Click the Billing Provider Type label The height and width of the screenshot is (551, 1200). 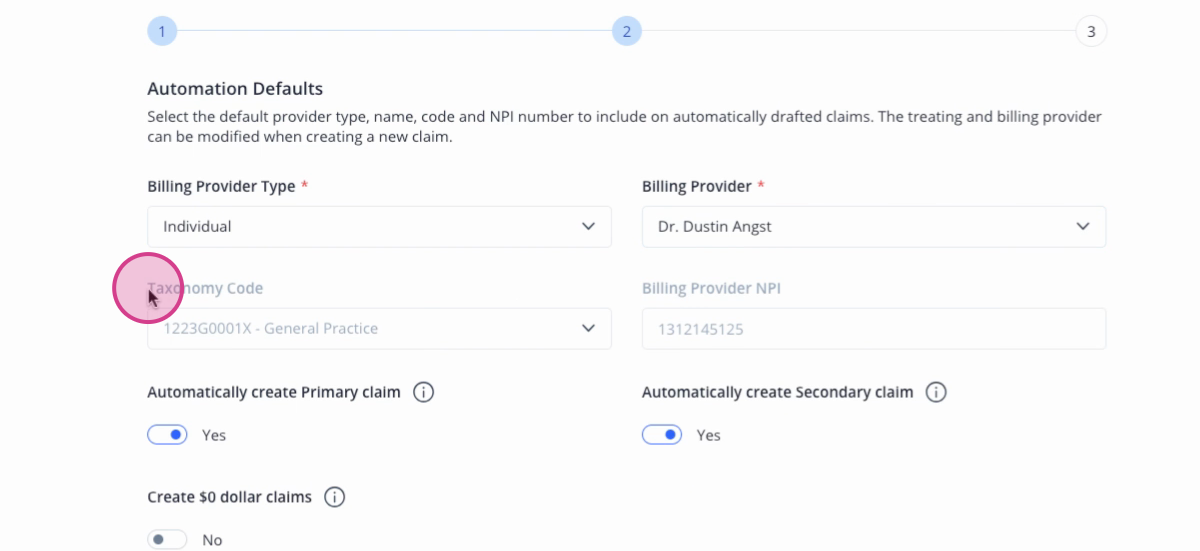pos(221,186)
